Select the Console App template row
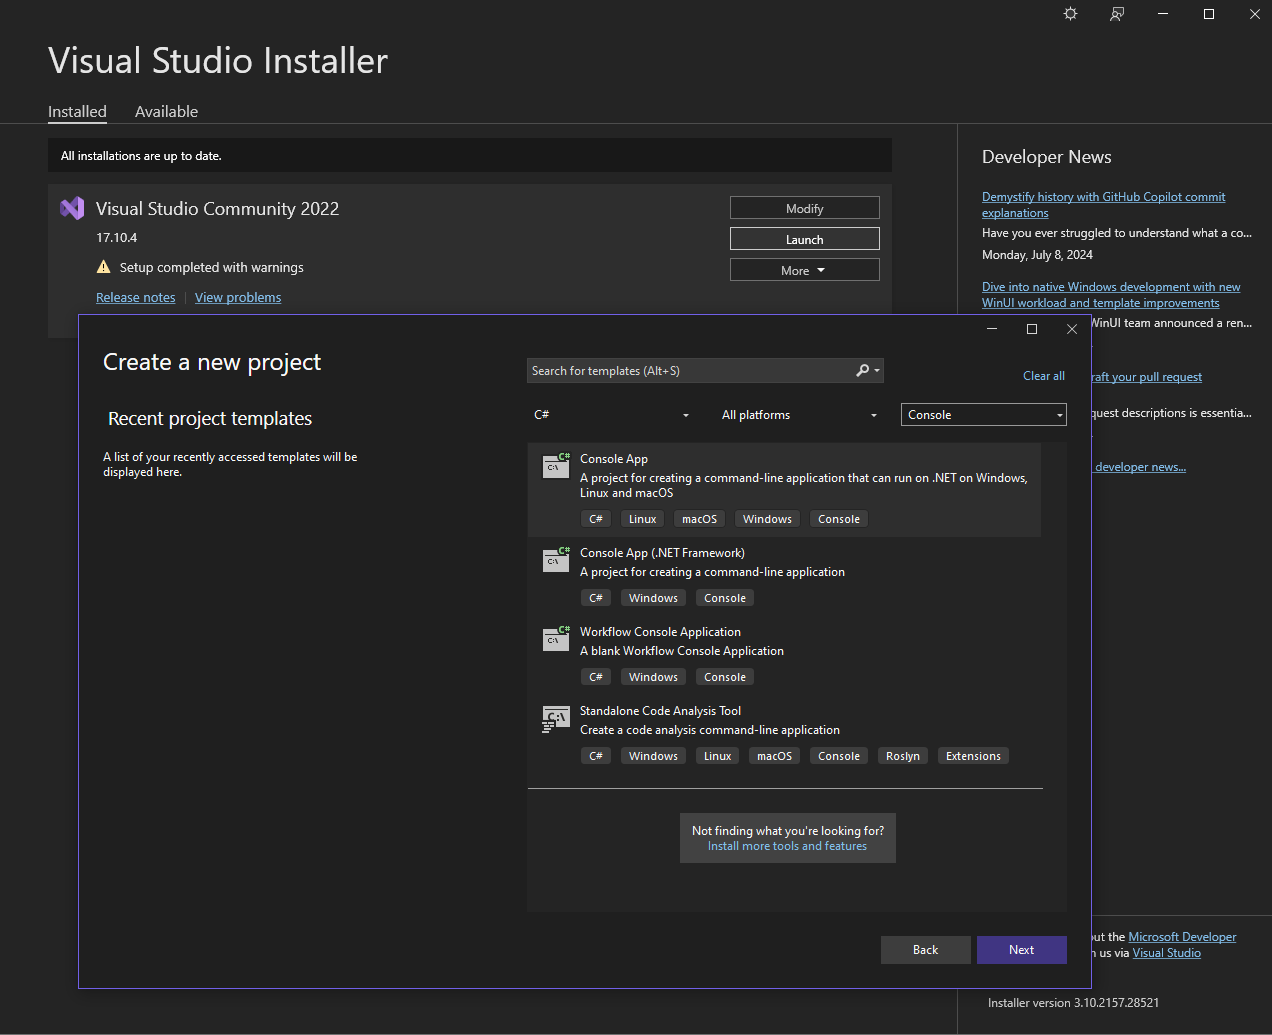 tap(784, 490)
